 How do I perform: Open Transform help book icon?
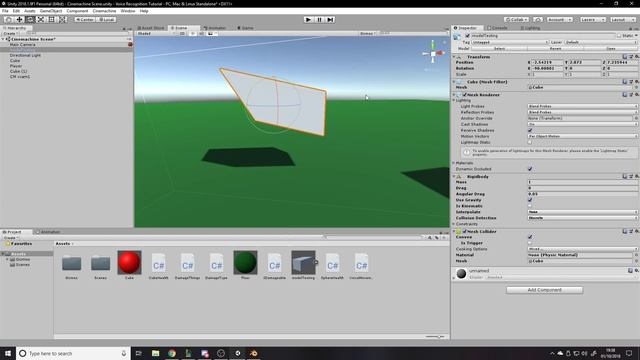pos(624,57)
